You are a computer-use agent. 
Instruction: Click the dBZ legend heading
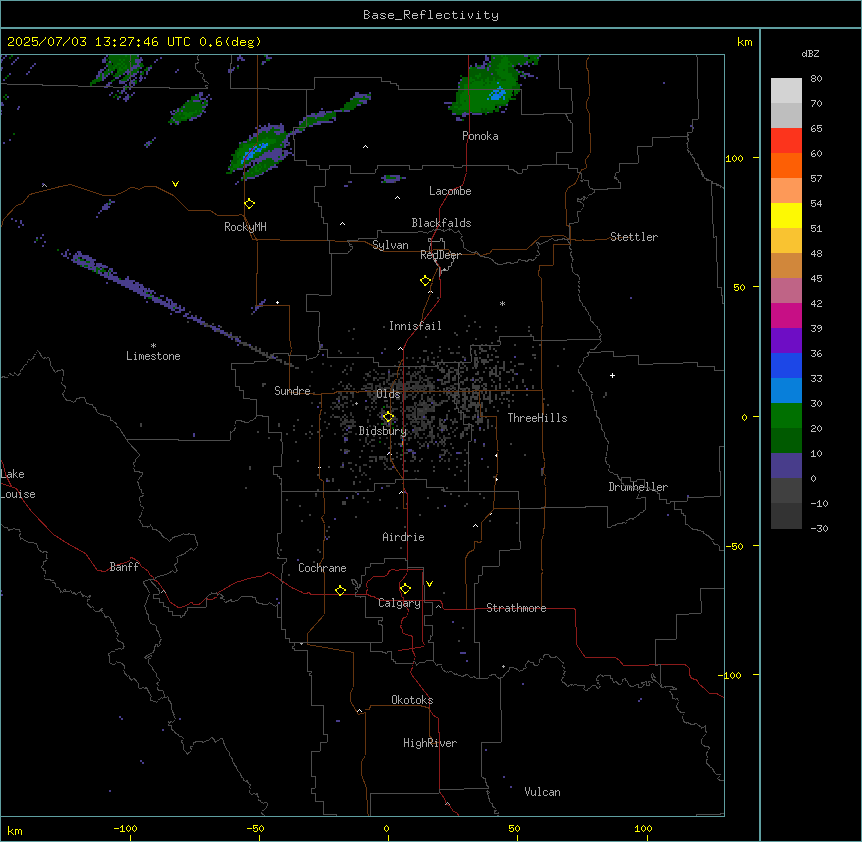pos(810,53)
